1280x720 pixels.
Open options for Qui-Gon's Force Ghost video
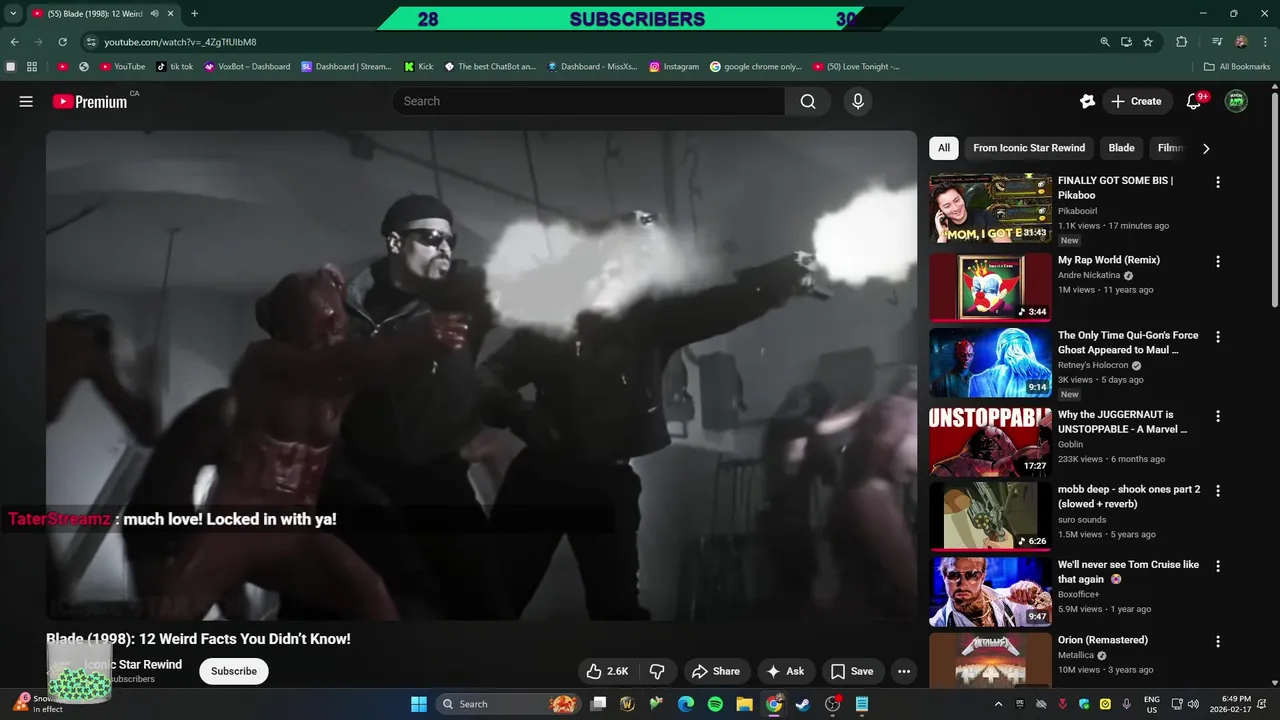(x=1218, y=337)
